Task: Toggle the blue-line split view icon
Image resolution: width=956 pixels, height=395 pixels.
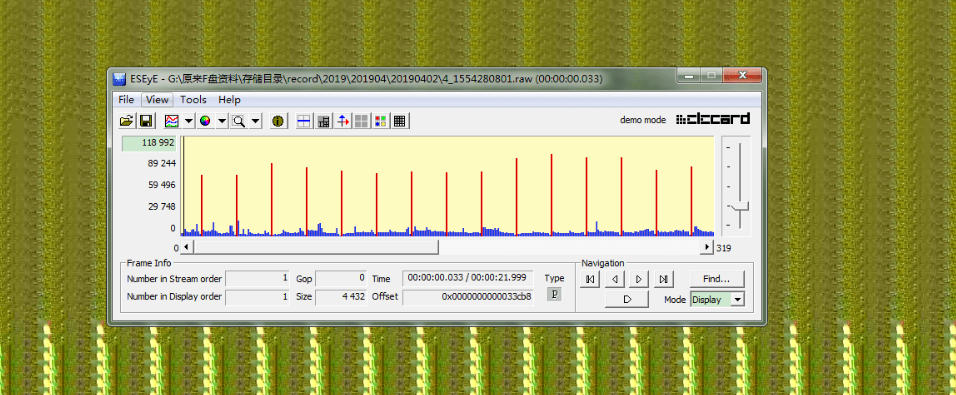Action: tap(304, 121)
